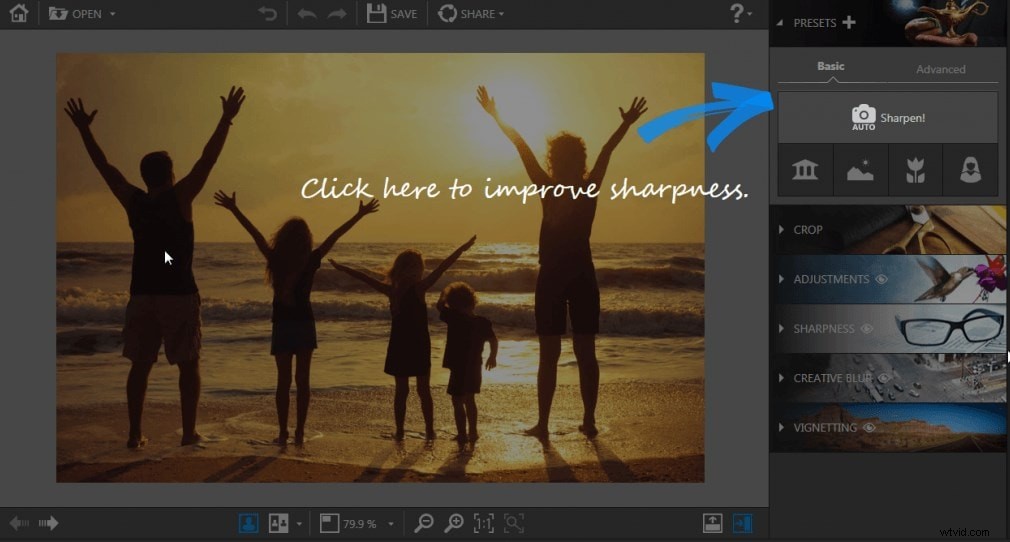Click the OPEN folder button
The image size is (1010, 542).
pos(75,14)
